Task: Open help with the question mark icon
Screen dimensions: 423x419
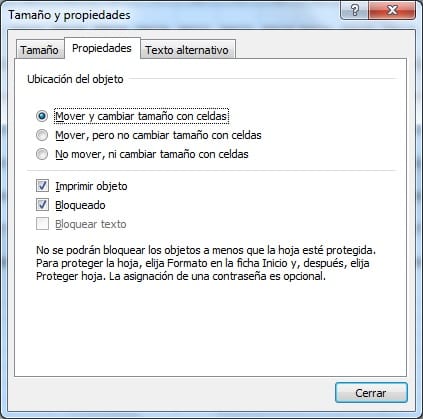Action: [355, 10]
